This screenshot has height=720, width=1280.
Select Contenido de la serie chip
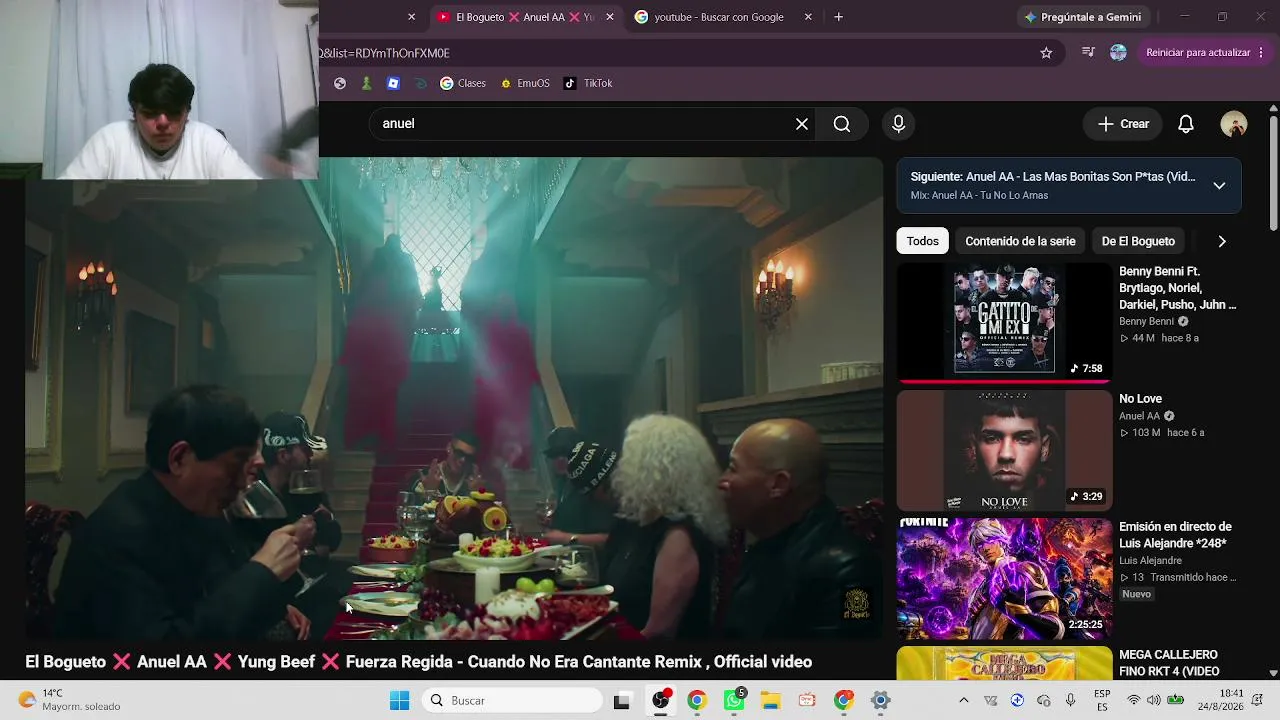[1020, 241]
